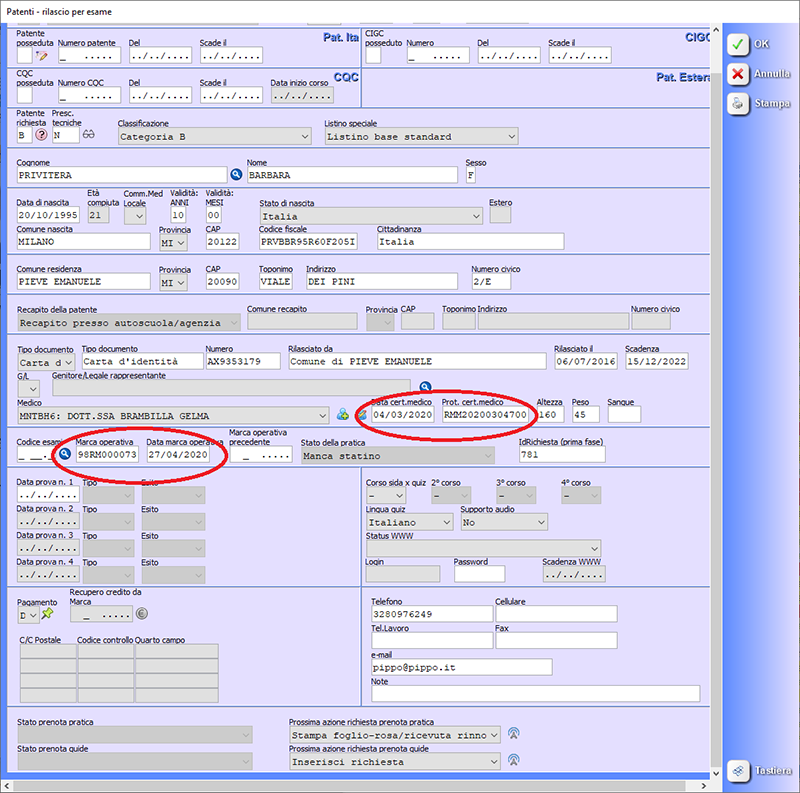
Task: Click the pencil icon beside Patente posseduta
Action: click(x=42, y=56)
